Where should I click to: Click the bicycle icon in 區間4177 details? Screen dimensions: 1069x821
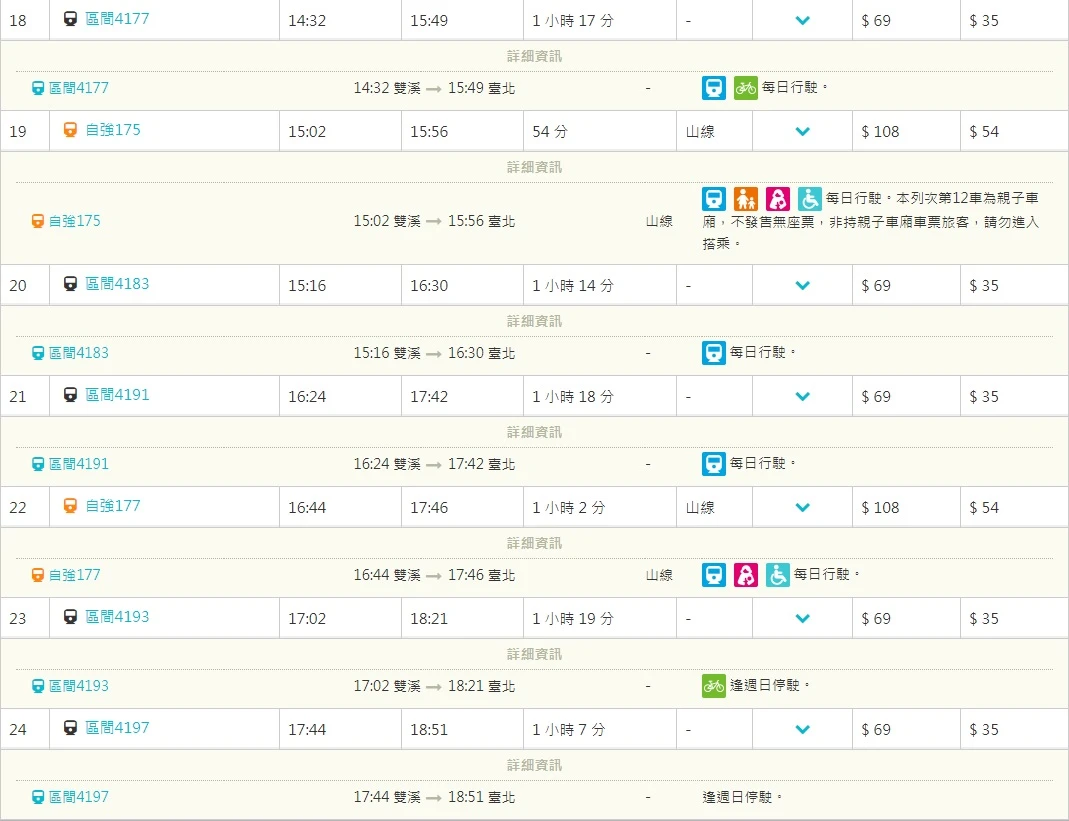pos(745,88)
